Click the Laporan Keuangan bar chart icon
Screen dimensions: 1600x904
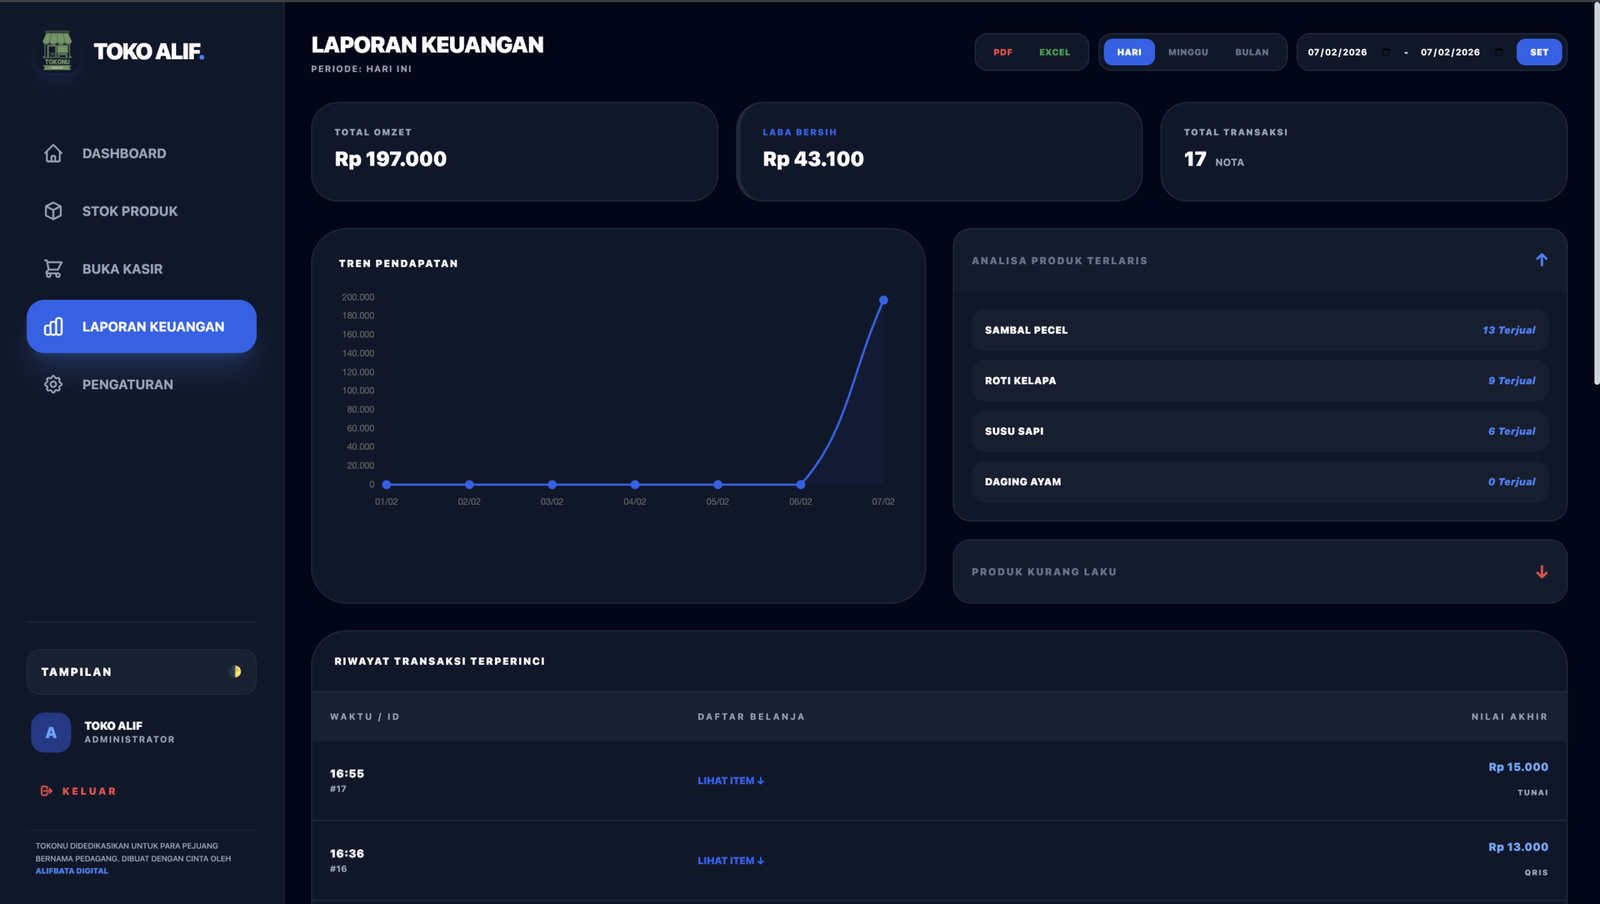tap(53, 327)
